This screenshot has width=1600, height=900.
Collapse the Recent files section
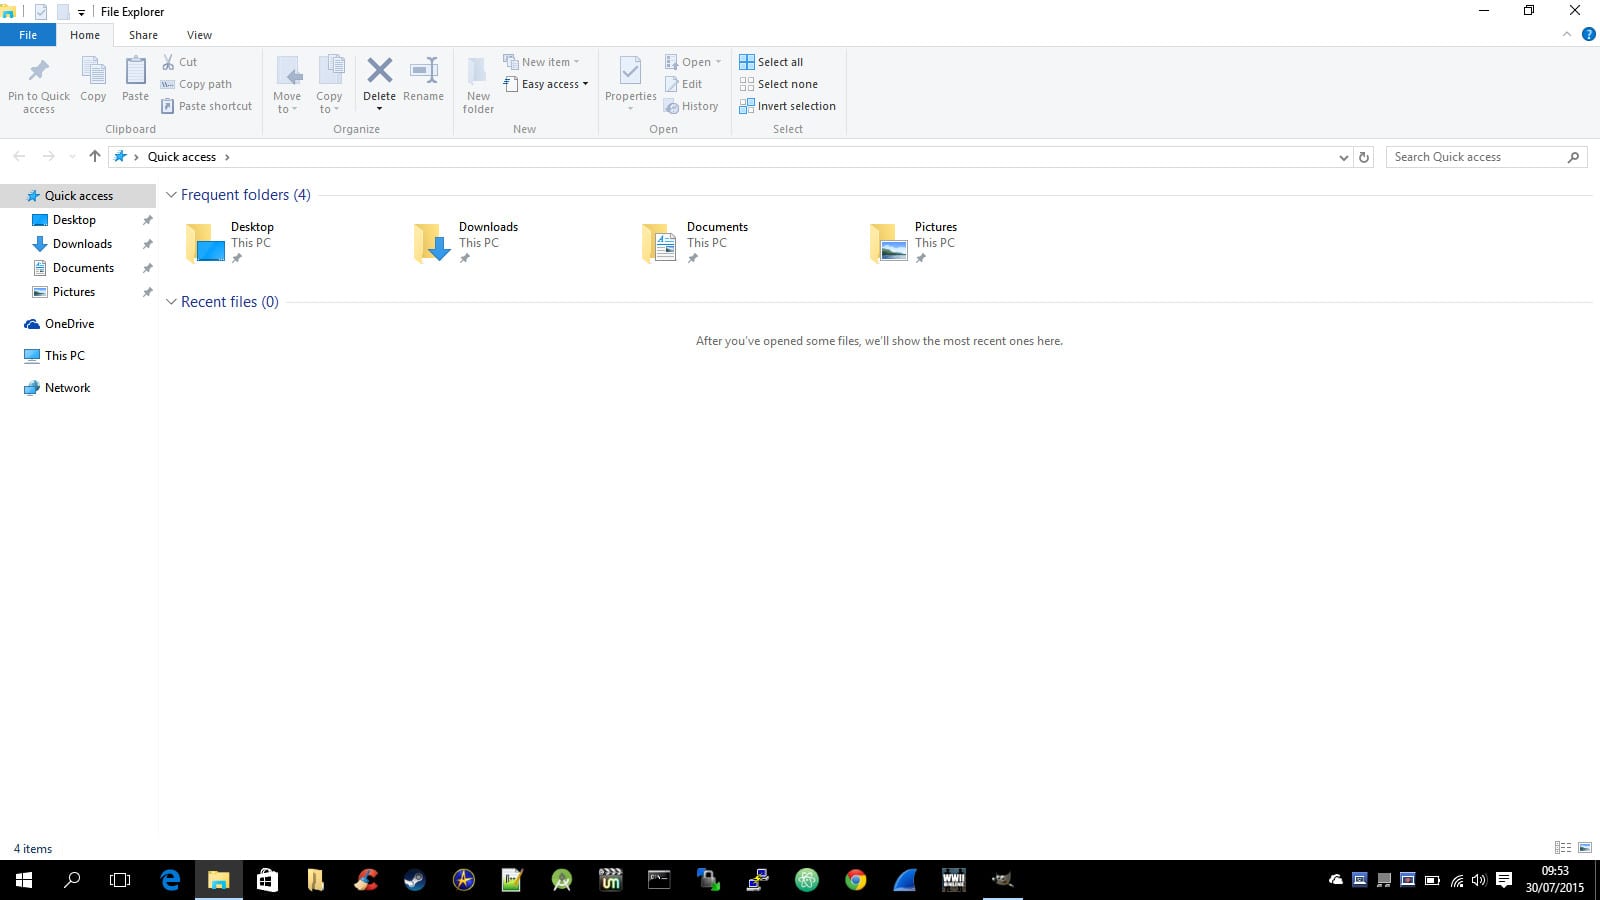[171, 302]
